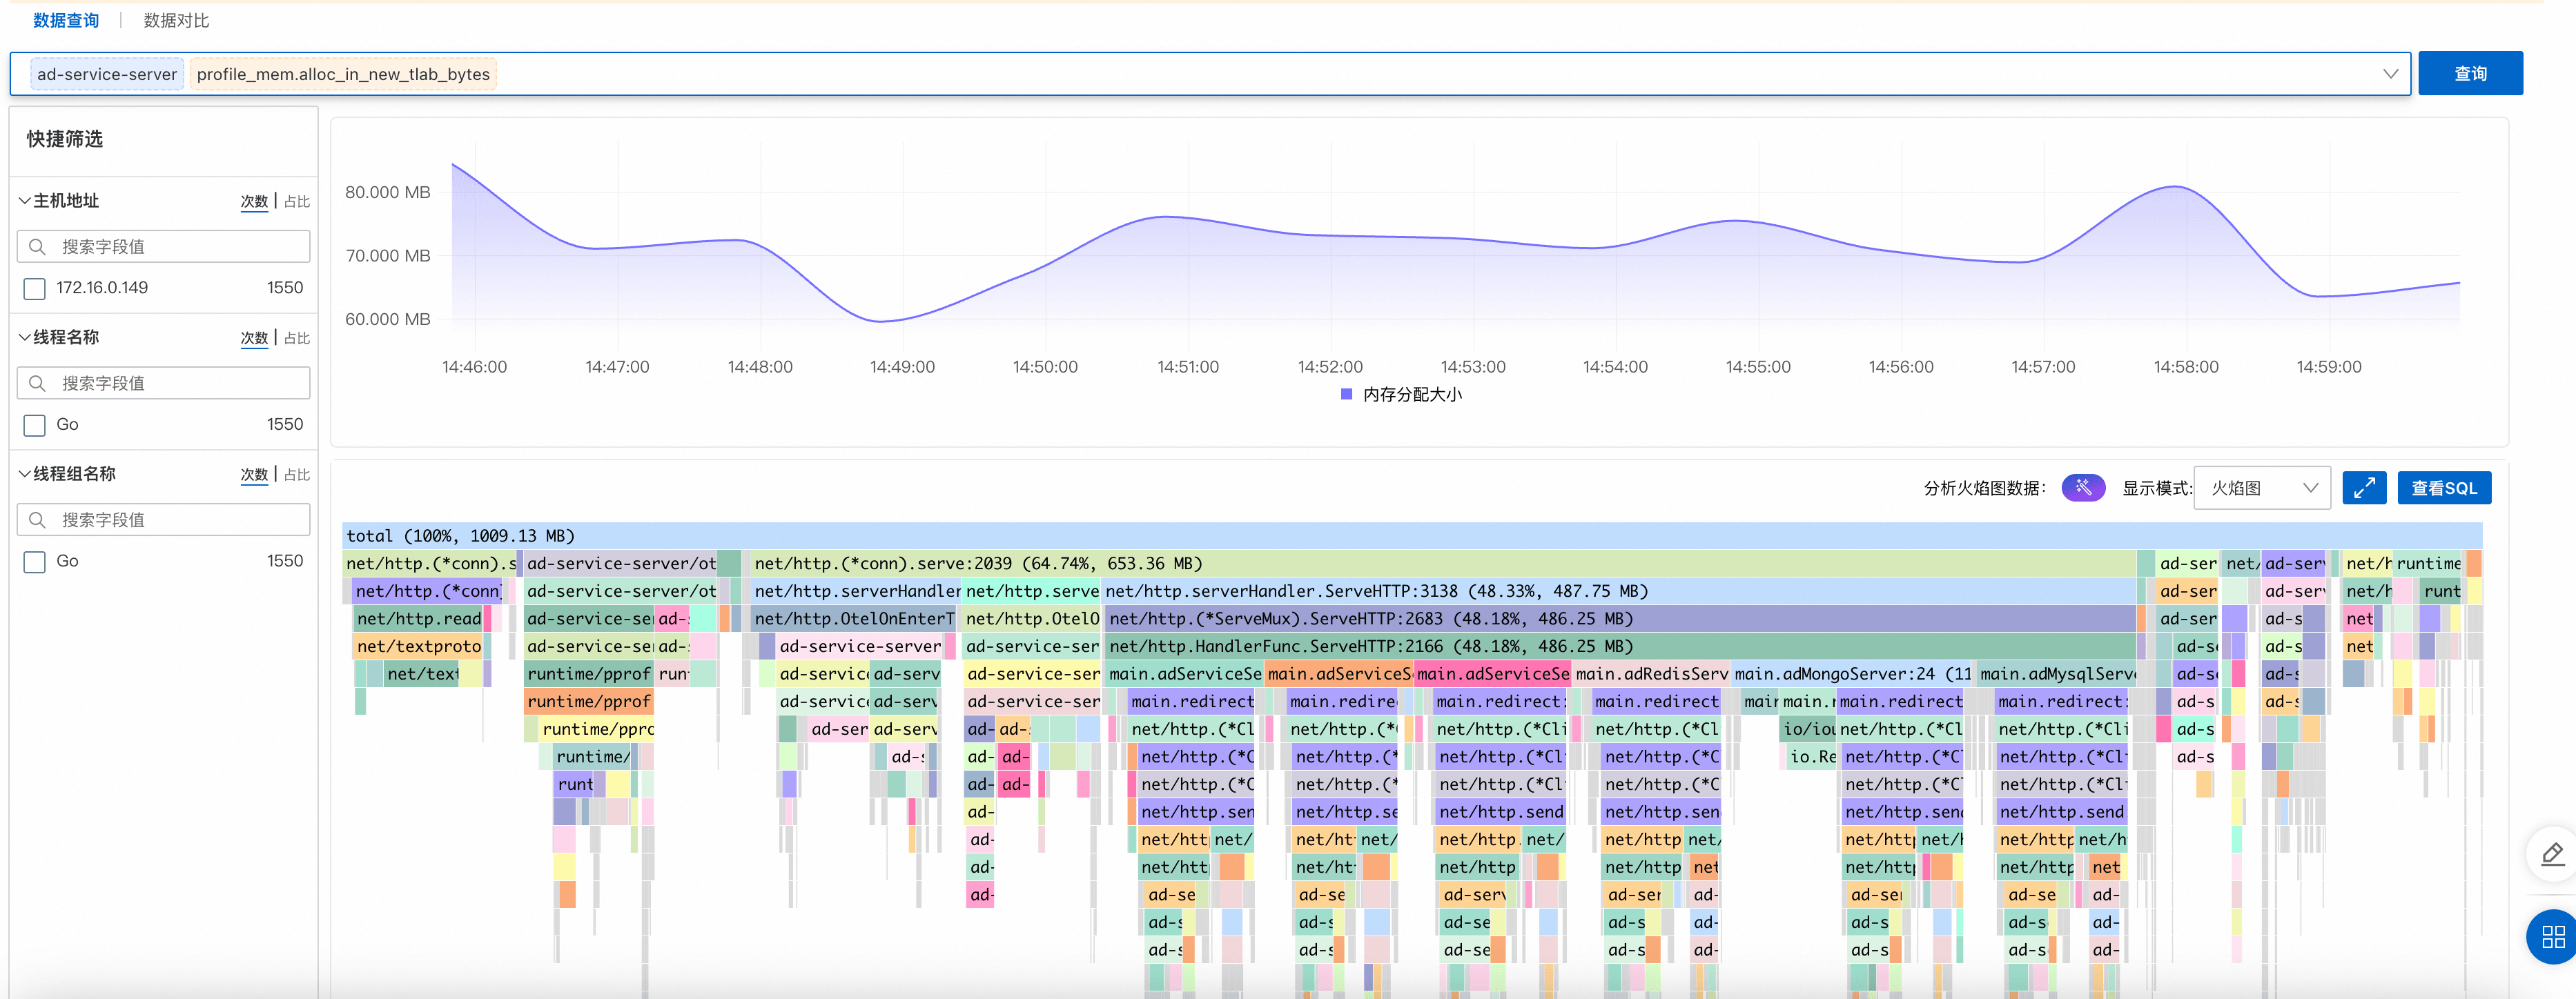Click search icon in 线程名称 field
Screen dimensions: 2576x999
[x=38, y=383]
